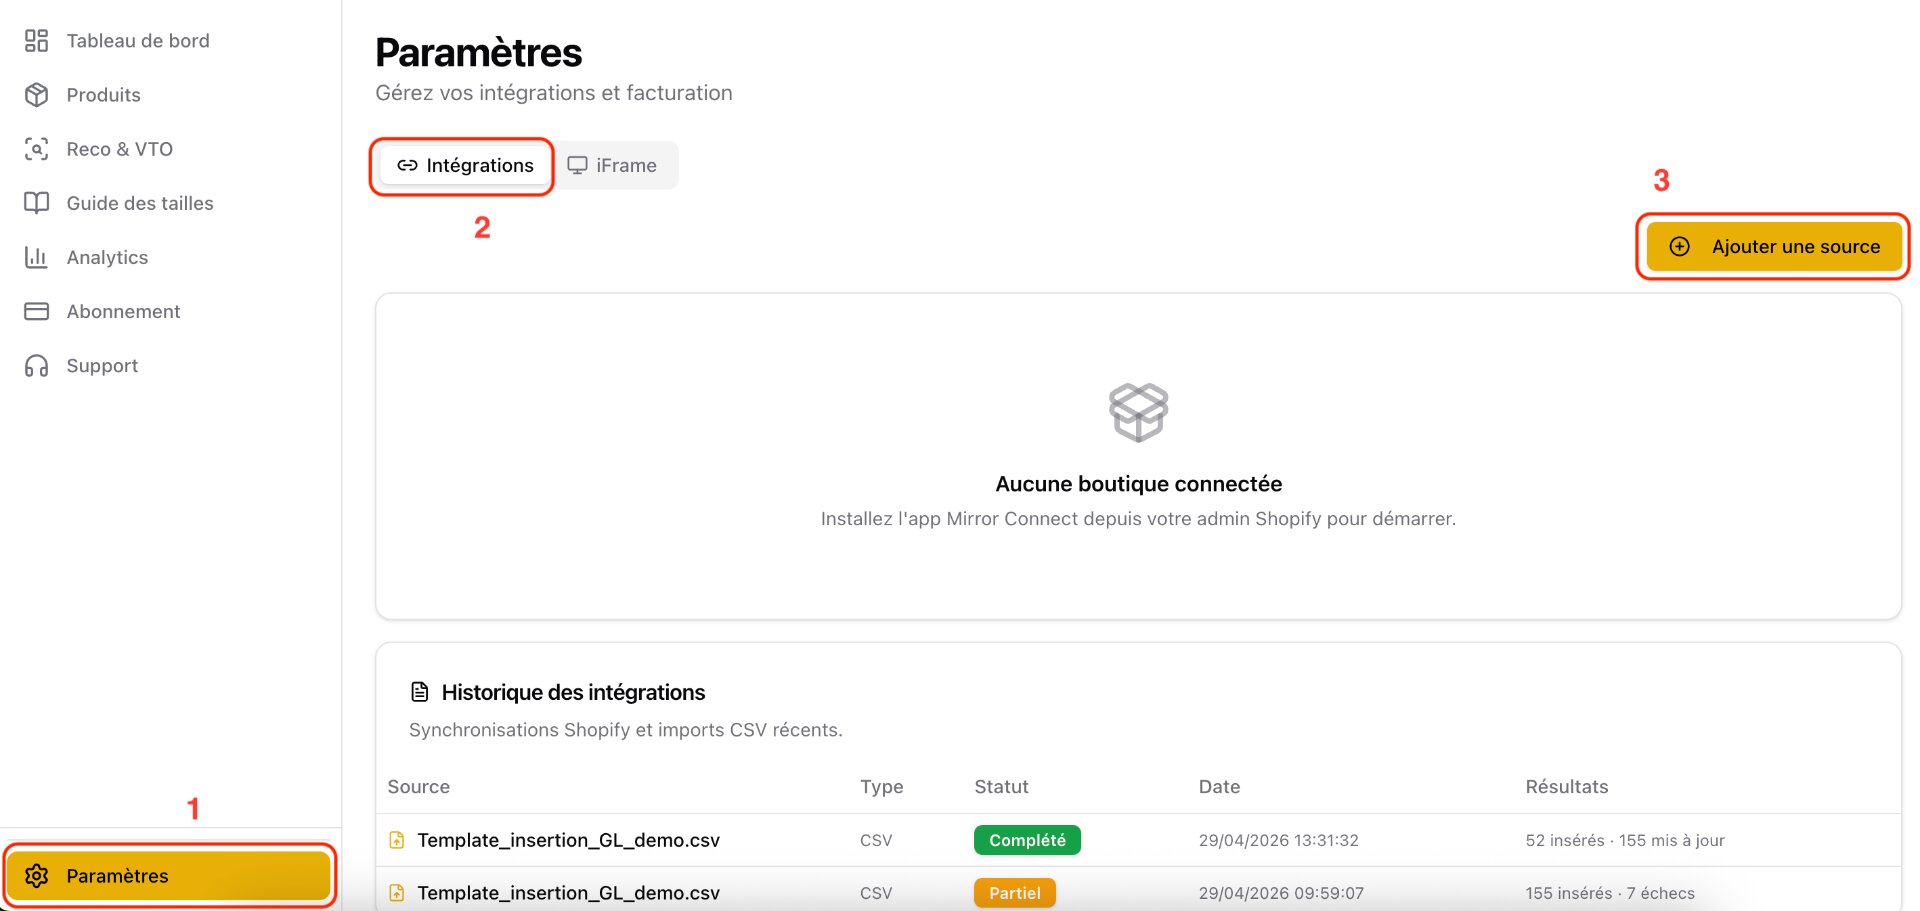Screen dimensions: 1920x911
Task: Click the link icon on Intégrations tab
Action: click(x=407, y=166)
